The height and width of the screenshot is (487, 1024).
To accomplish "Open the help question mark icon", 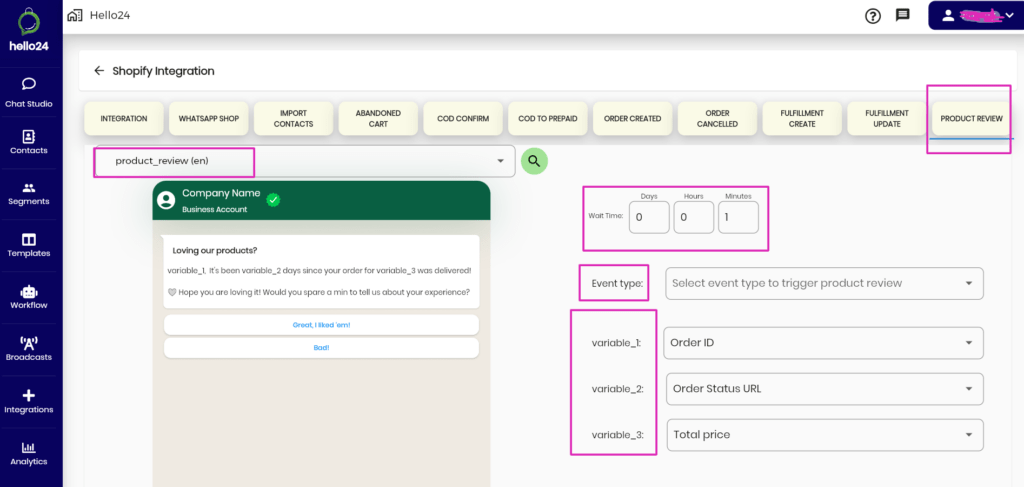I will [x=872, y=16].
